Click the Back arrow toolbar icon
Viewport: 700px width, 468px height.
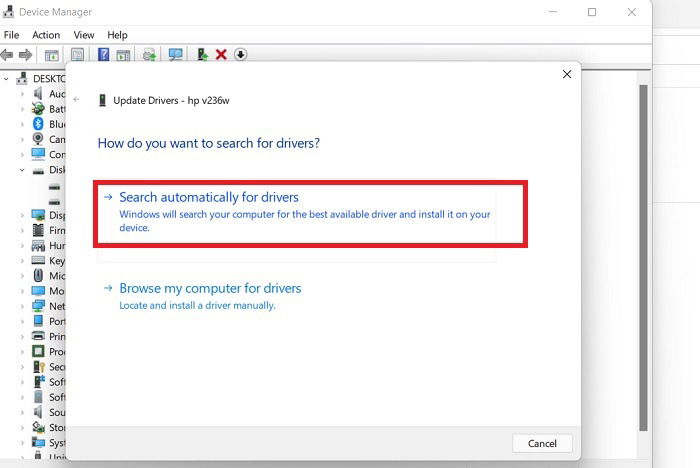7,55
